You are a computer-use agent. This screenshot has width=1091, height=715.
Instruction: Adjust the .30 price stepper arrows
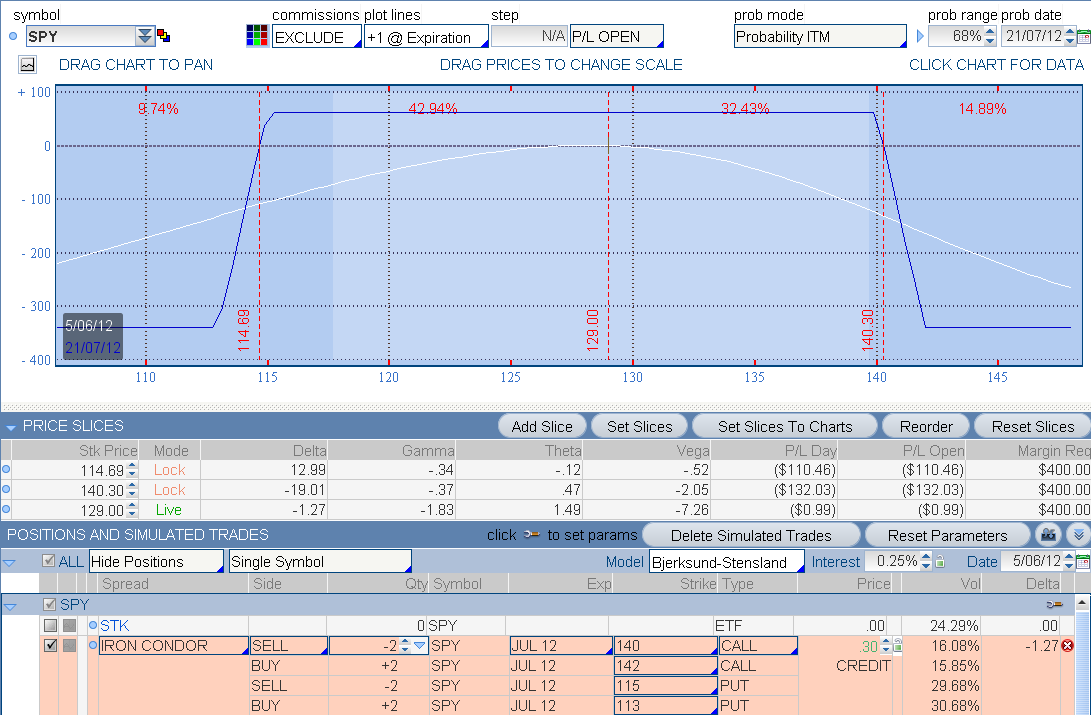[886, 645]
